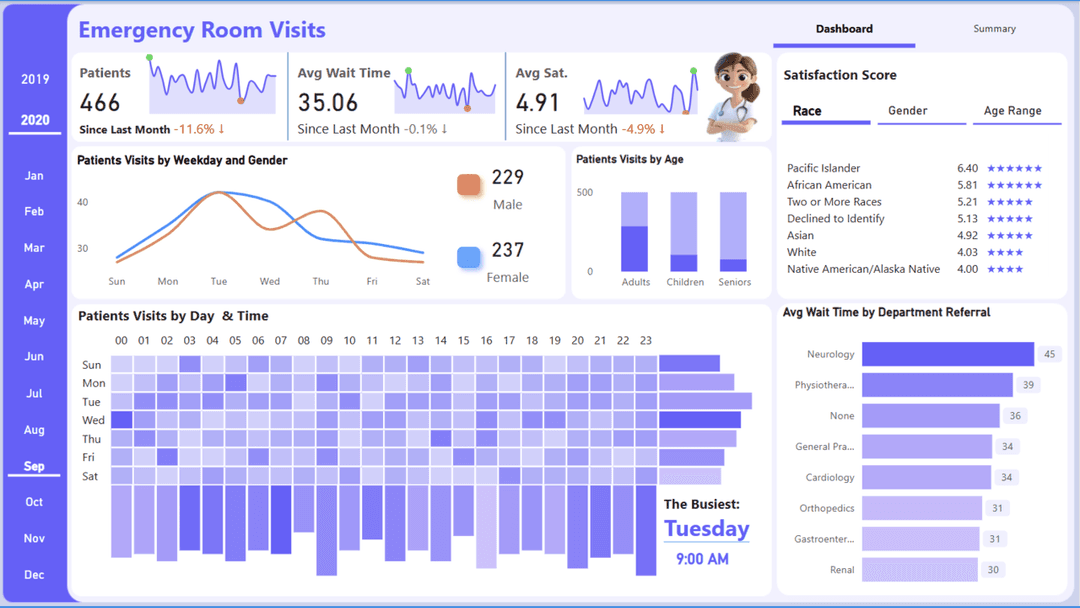Click Wednesday 00 hour heatmap cell
1080x608 pixels.
pos(121,420)
